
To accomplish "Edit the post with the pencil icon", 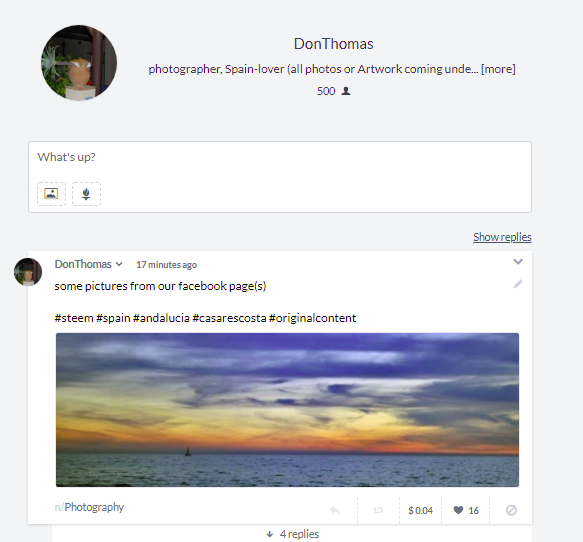I will pos(518,284).
